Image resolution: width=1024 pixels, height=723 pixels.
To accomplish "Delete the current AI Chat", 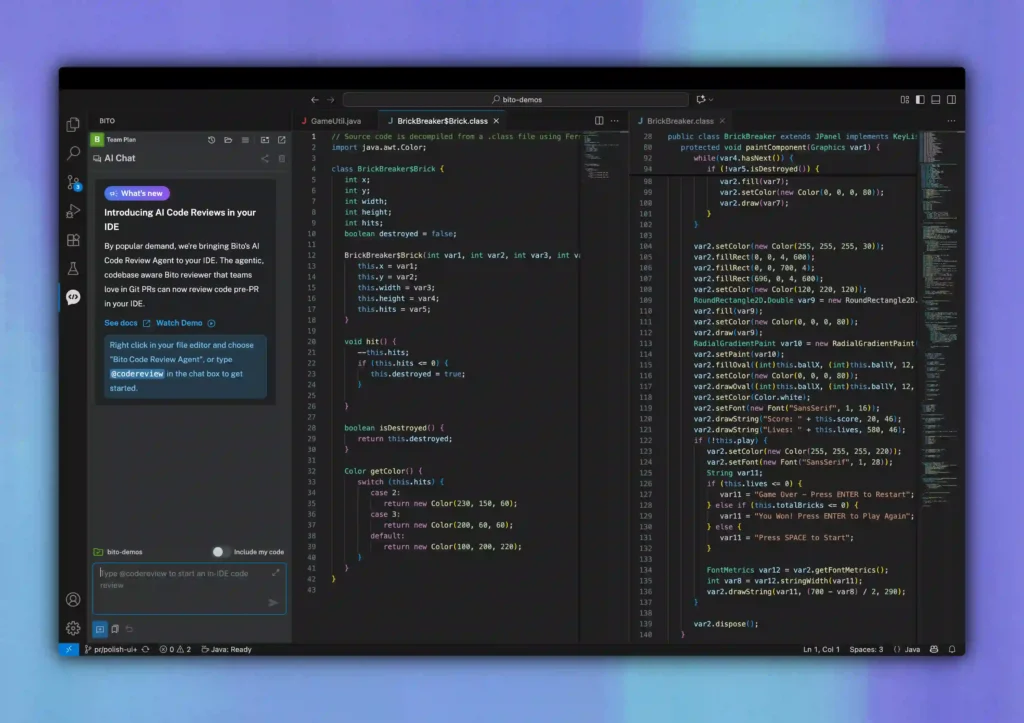I will pyautogui.click(x=281, y=158).
